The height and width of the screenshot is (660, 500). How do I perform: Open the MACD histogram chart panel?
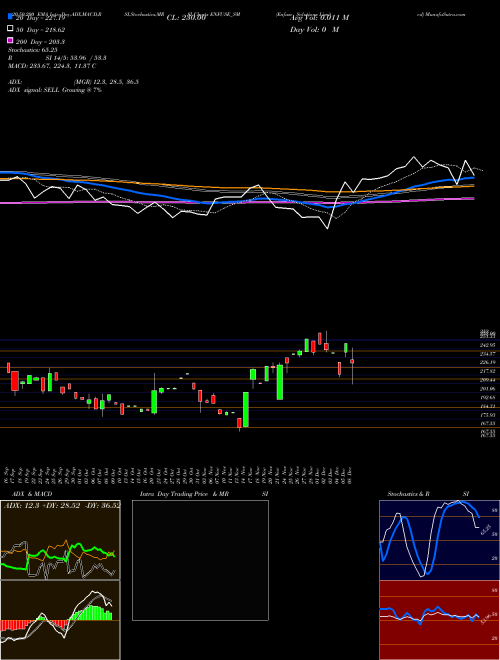[60, 620]
